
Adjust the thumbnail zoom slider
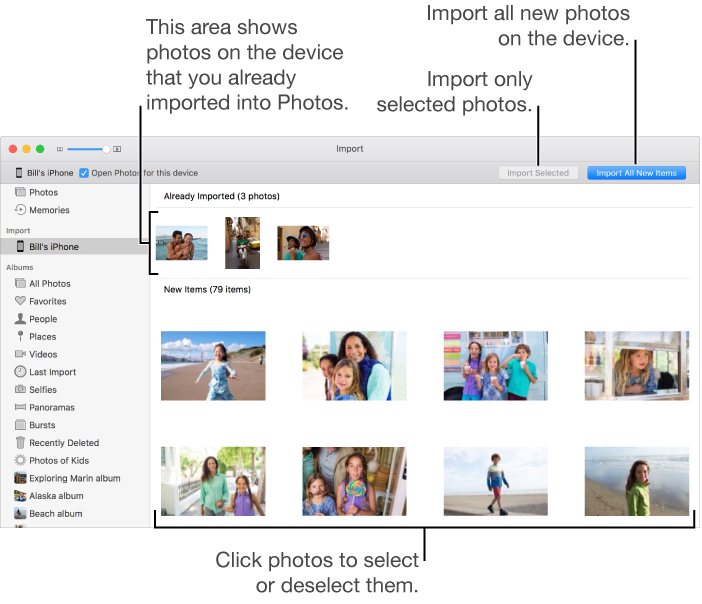(x=88, y=149)
